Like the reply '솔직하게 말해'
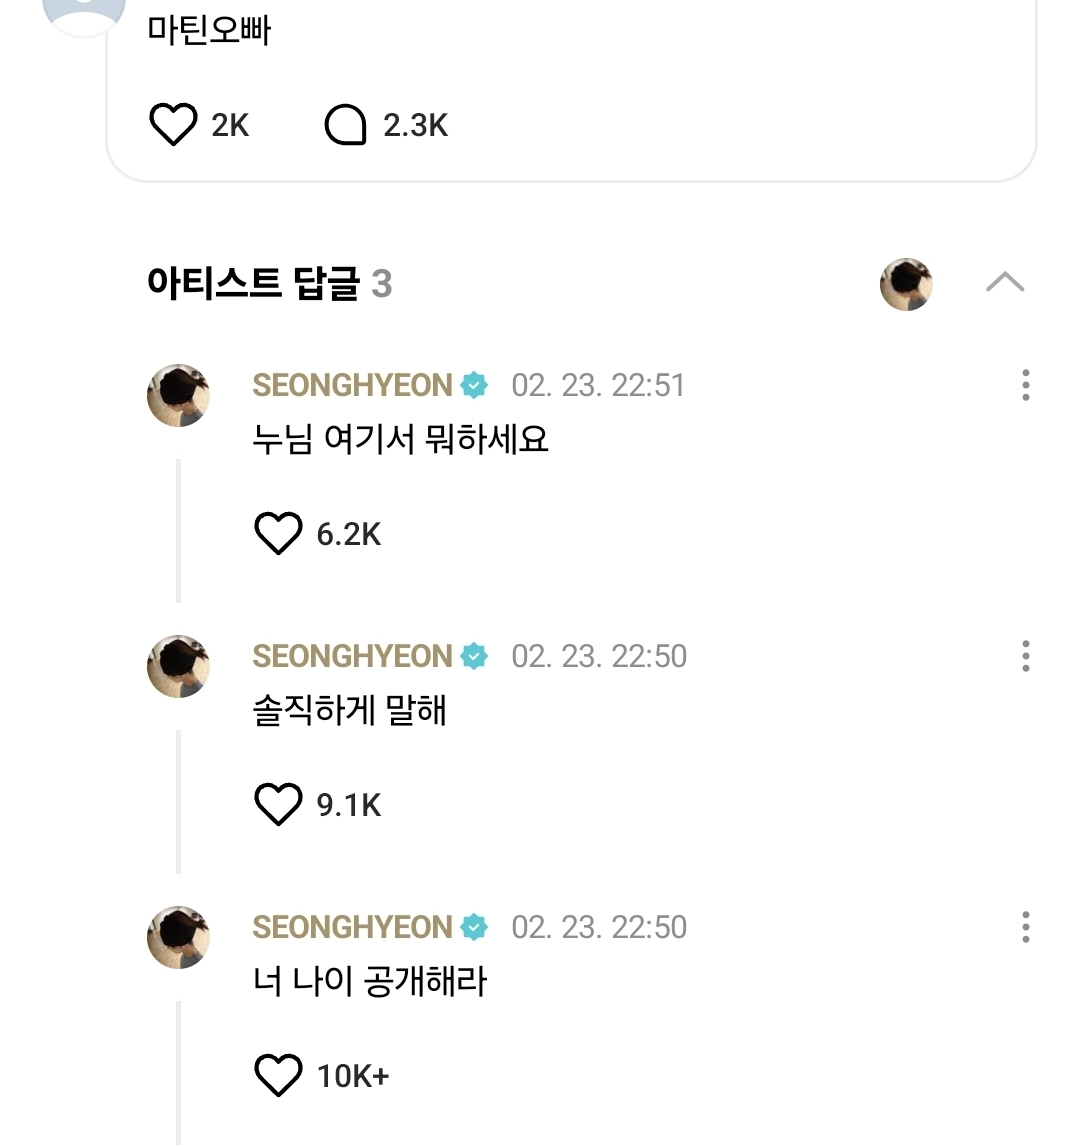The image size is (1080, 1147). click(x=278, y=805)
